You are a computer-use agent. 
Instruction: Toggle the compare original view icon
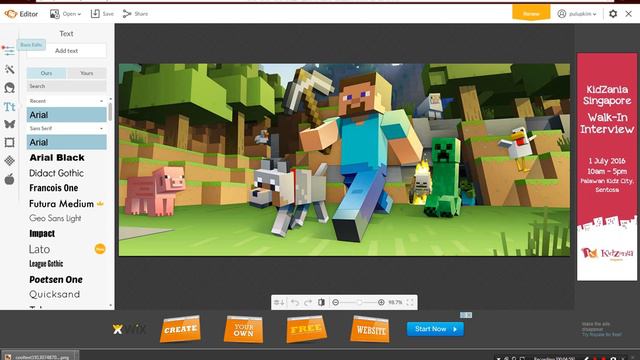(322, 302)
